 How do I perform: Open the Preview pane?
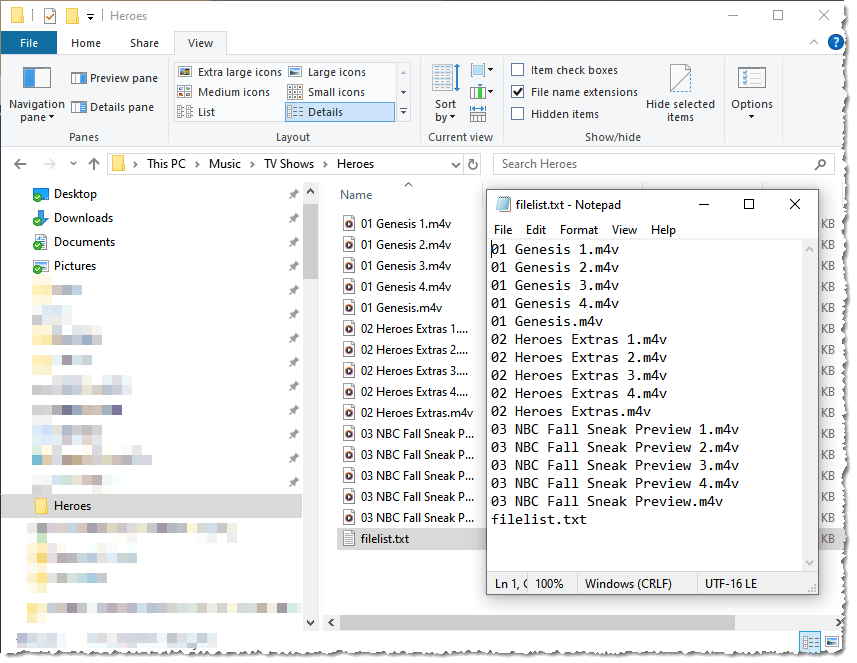tap(114, 77)
